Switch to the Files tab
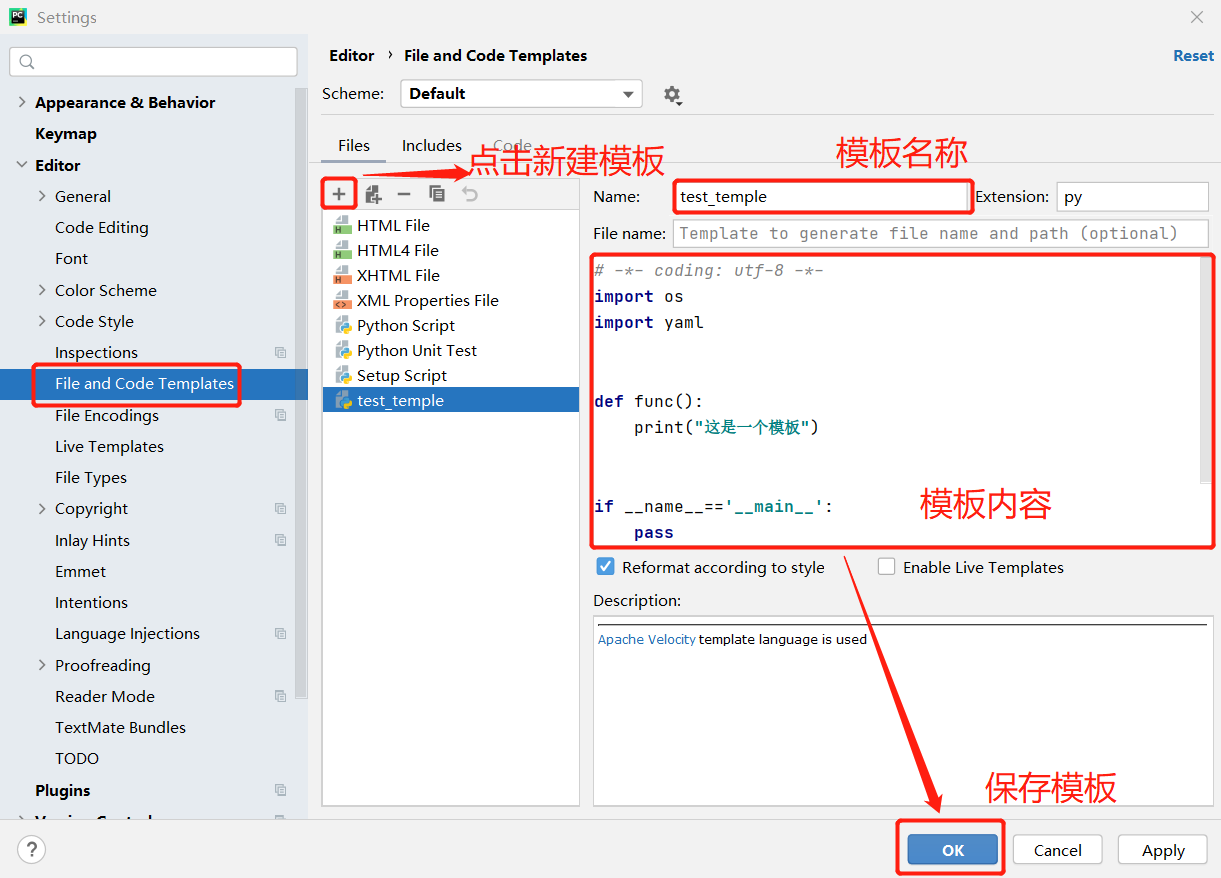Viewport: 1221px width, 878px height. (x=354, y=146)
